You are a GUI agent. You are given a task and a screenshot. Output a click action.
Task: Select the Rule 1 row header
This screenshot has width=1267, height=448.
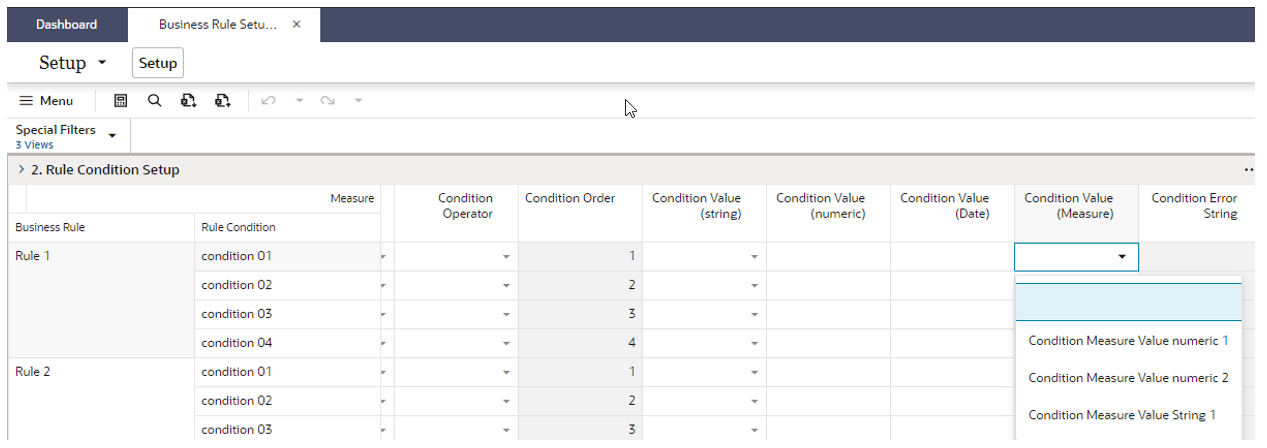(101, 300)
